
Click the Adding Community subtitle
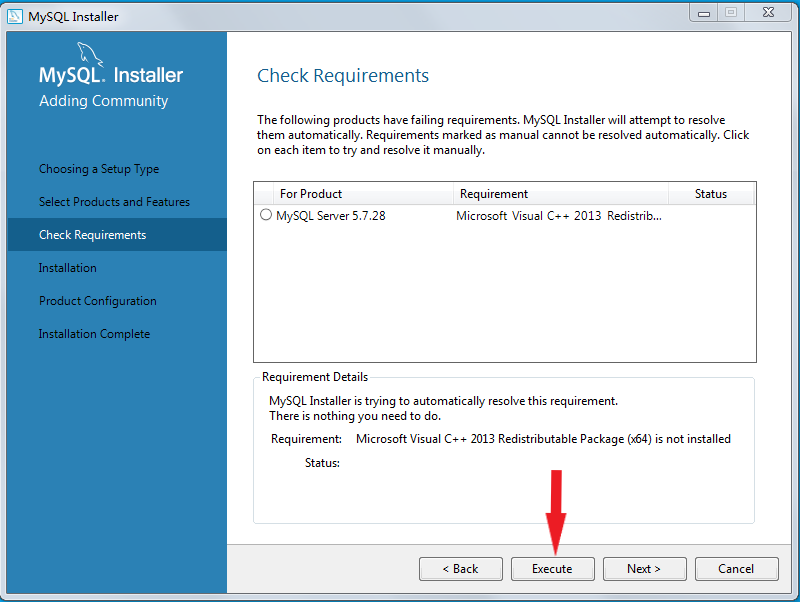(x=104, y=101)
